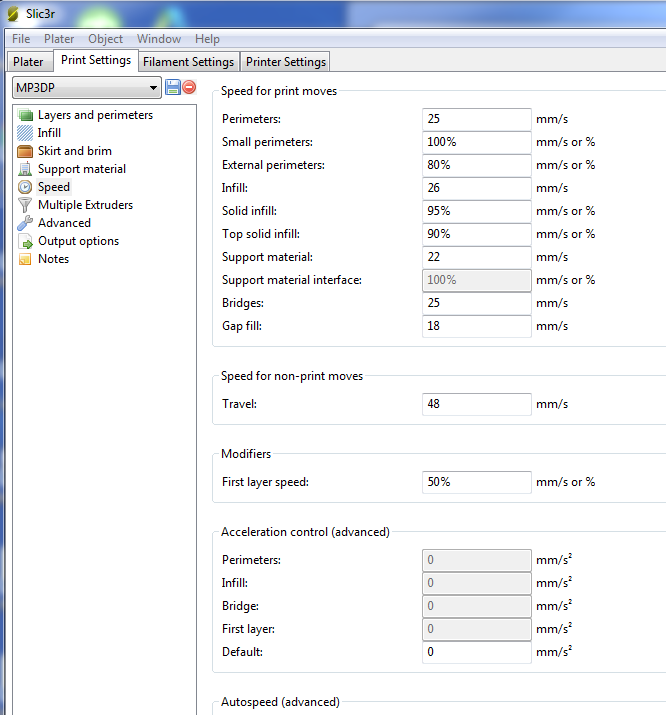
Task: Click the Infill acceleration field
Action: click(x=476, y=583)
